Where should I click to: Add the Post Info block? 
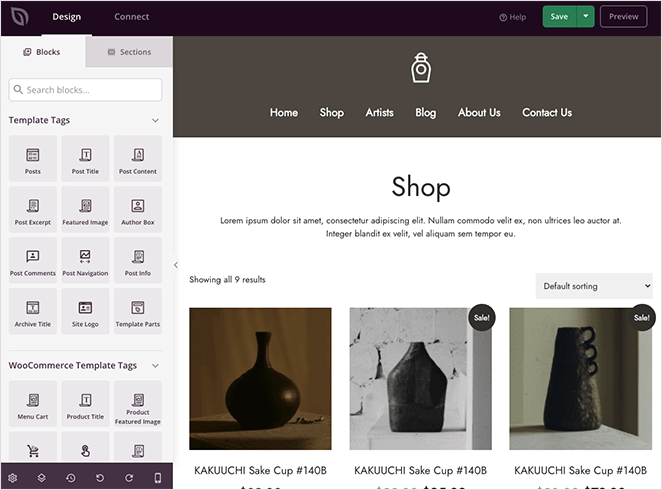(x=138, y=260)
